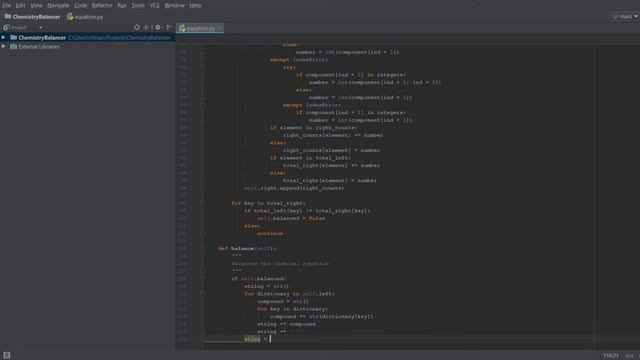Toggle code folding marker beside 'for dictionary in self.left'
Viewport: 640px width, 360px height.
202,294
